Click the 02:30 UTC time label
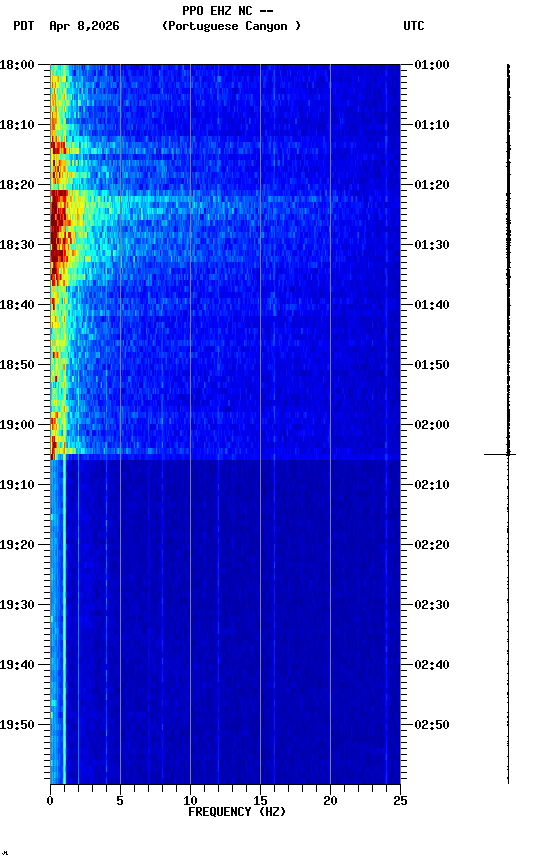Viewport: 552px width, 864px height. (432, 605)
